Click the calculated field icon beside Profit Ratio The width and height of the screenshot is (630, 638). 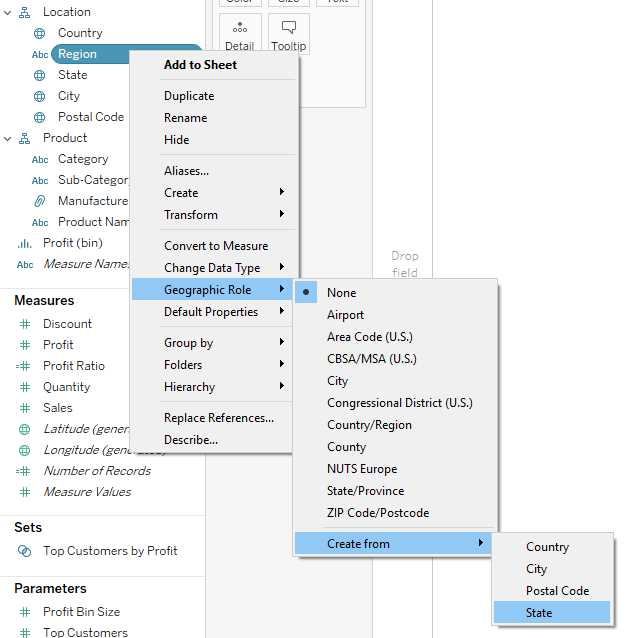pos(23,366)
